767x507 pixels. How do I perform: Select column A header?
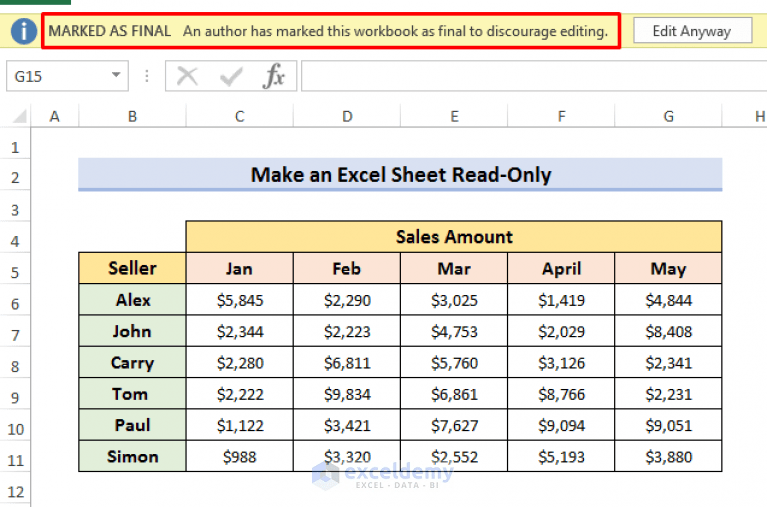point(54,116)
